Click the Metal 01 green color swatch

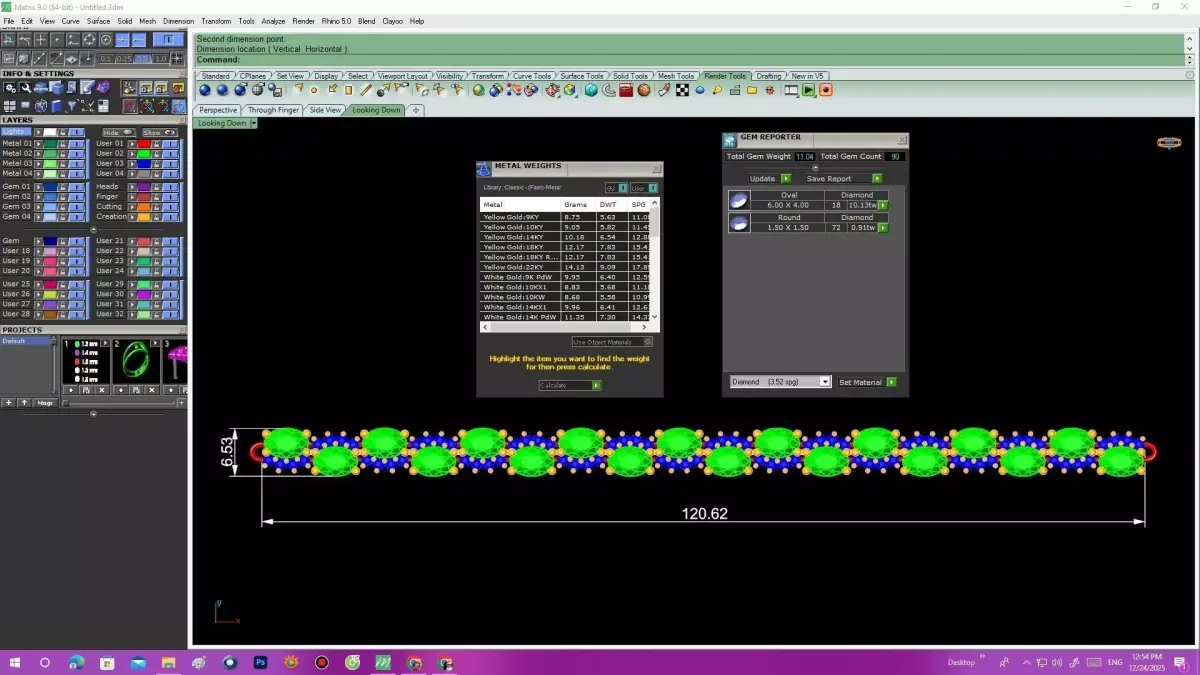[x=50, y=144]
